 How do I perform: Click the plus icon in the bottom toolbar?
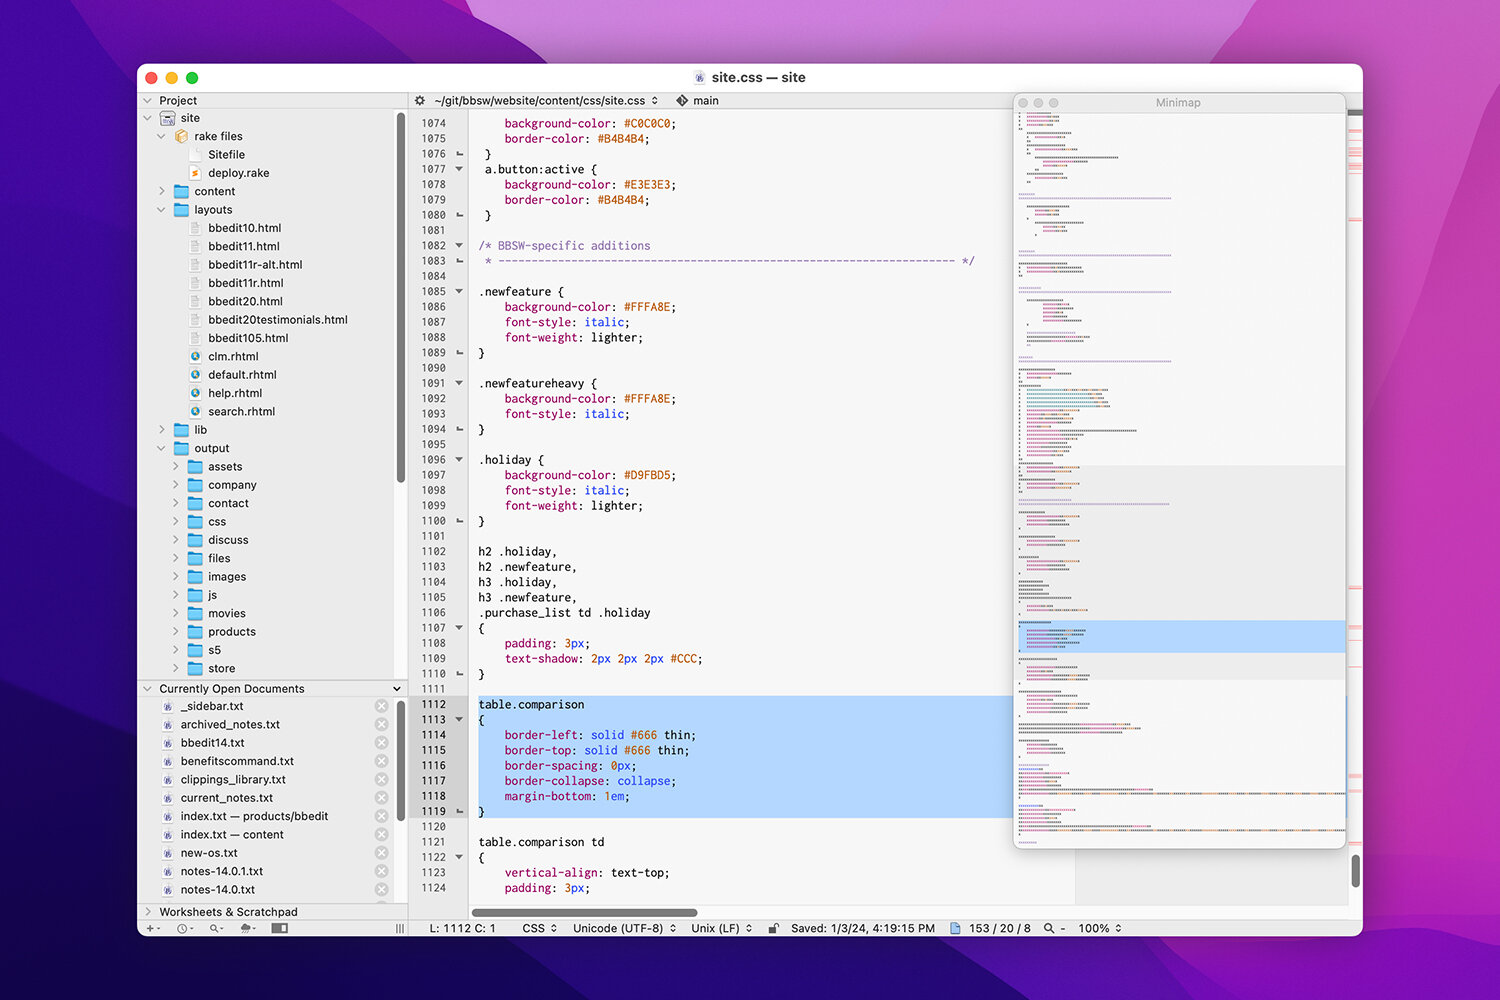coord(151,927)
